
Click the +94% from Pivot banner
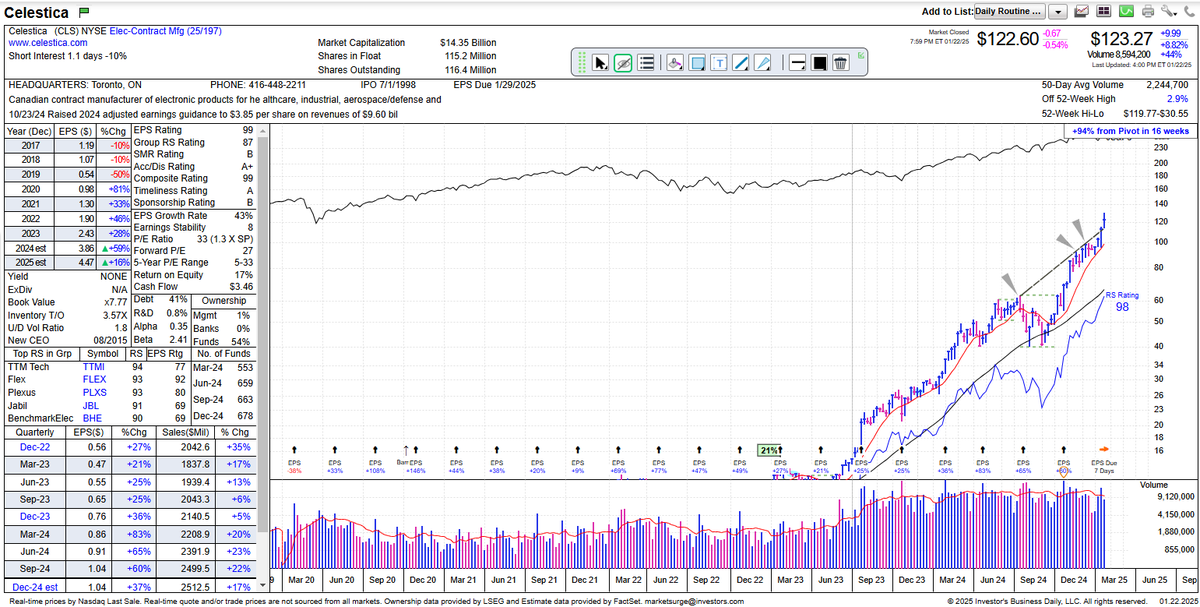point(1130,131)
